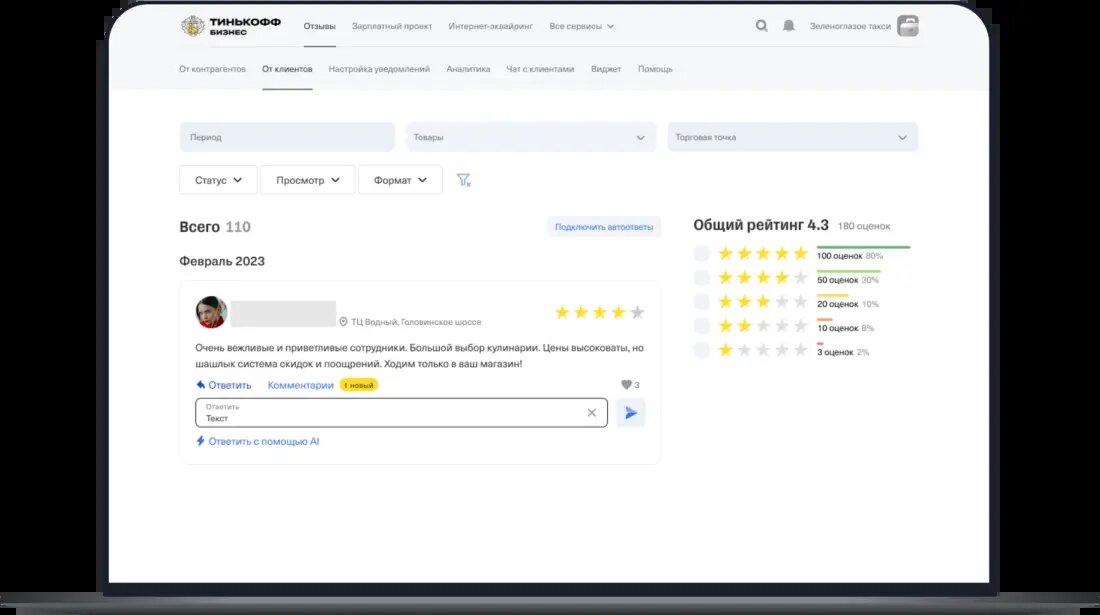
Task: Expand the Торговая точка dropdown
Action: (792, 137)
